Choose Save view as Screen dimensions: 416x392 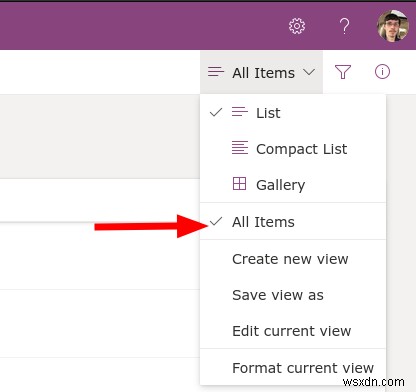click(293, 295)
